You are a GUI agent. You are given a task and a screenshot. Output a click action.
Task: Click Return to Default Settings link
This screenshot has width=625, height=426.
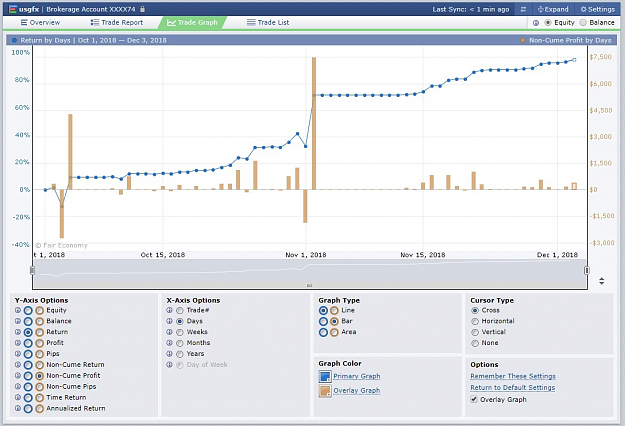[x=513, y=387]
